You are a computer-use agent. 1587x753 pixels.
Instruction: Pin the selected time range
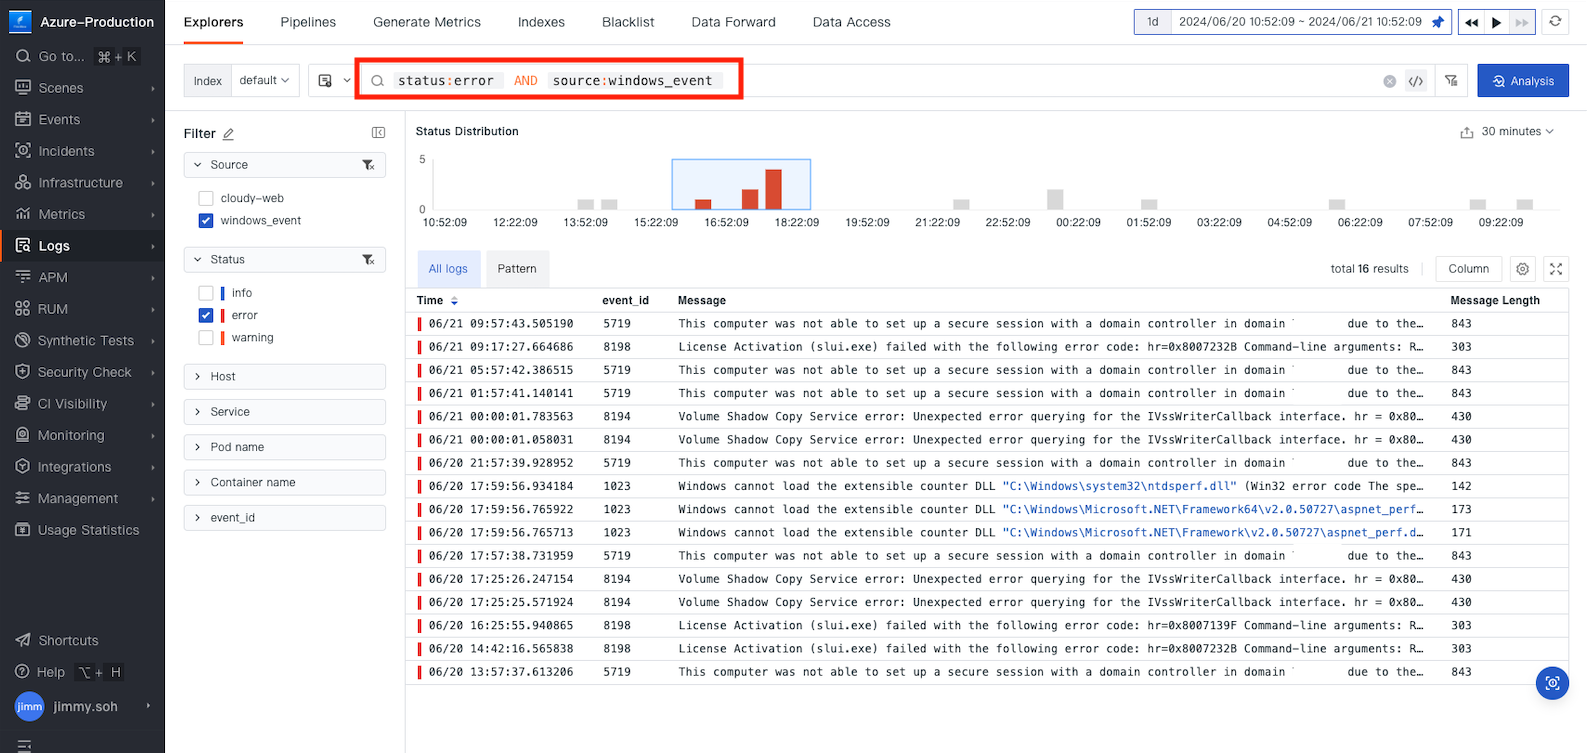tap(1438, 22)
